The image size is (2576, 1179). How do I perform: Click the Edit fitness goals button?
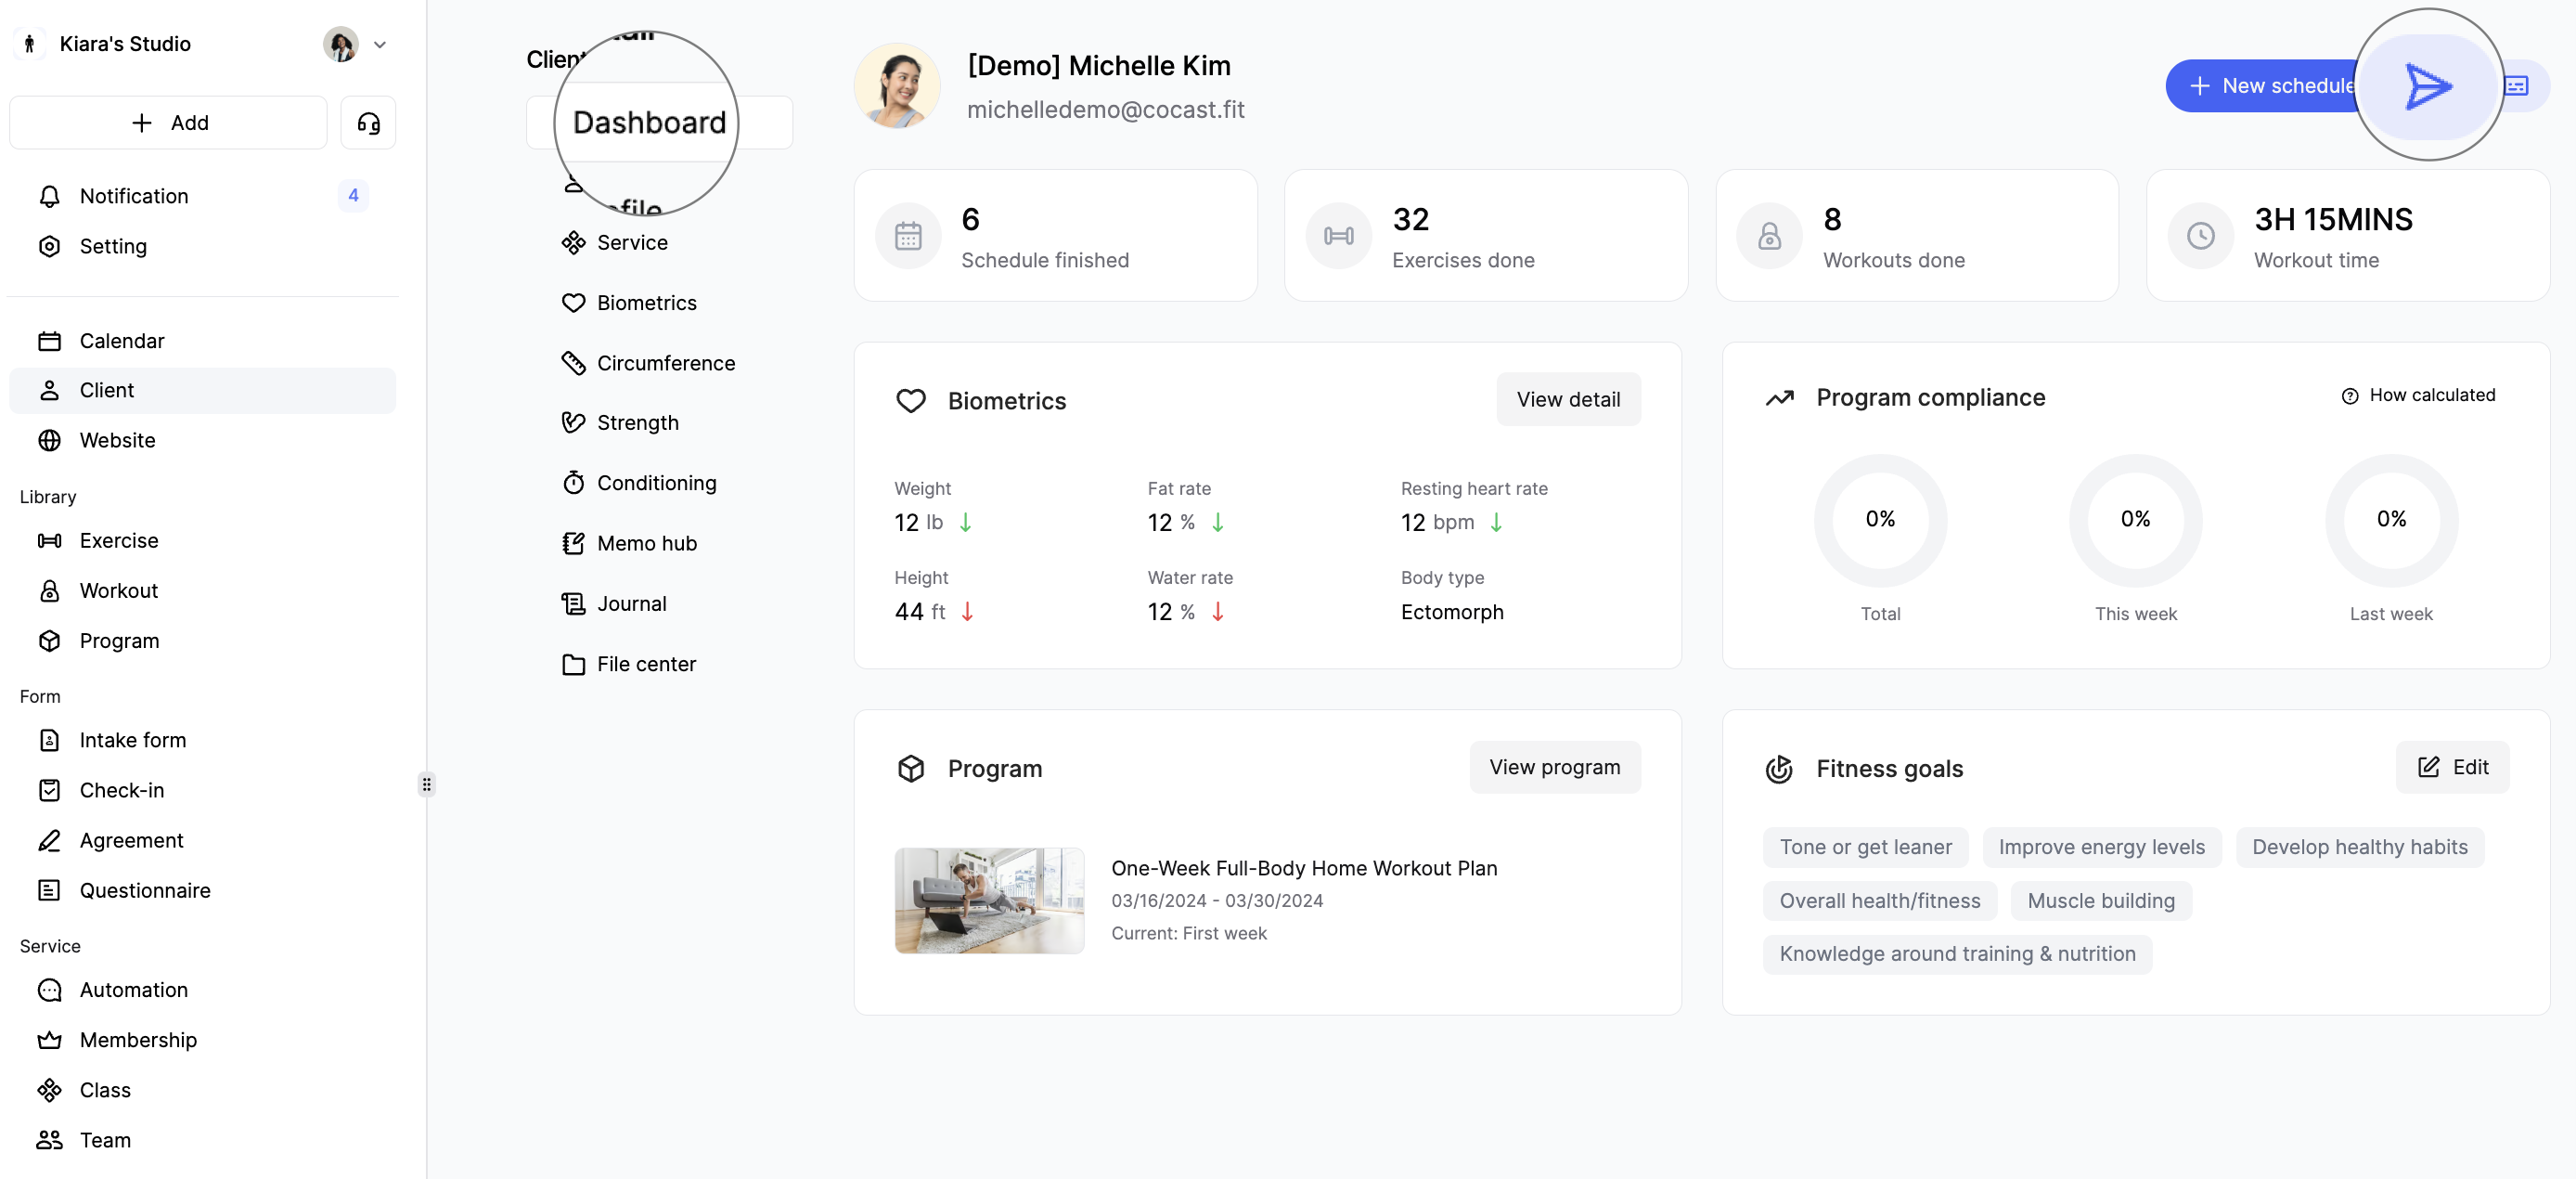point(2452,767)
